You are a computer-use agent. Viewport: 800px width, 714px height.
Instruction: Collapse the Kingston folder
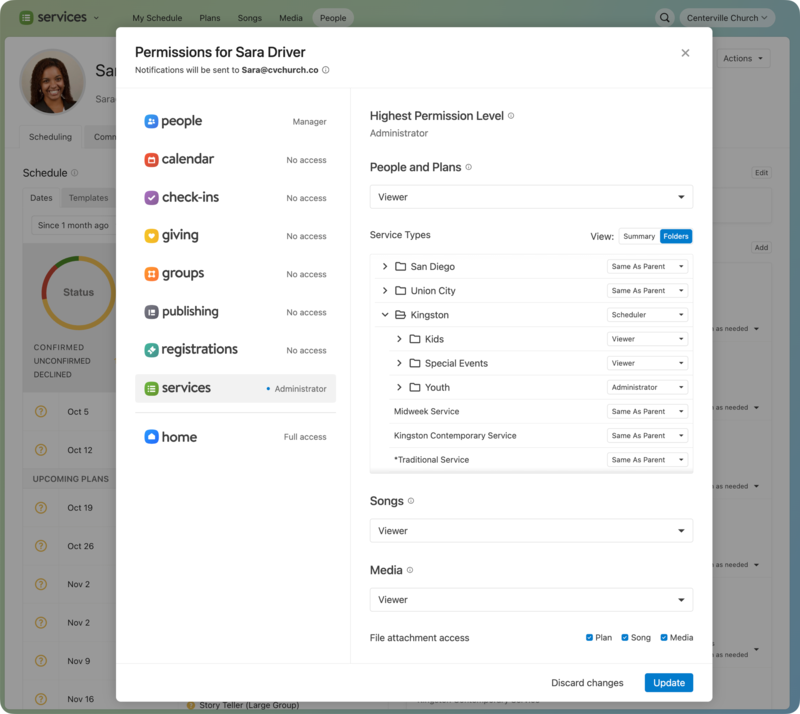385,314
